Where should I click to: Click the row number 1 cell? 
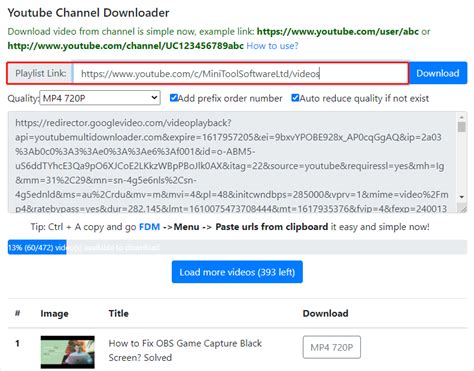[17, 343]
